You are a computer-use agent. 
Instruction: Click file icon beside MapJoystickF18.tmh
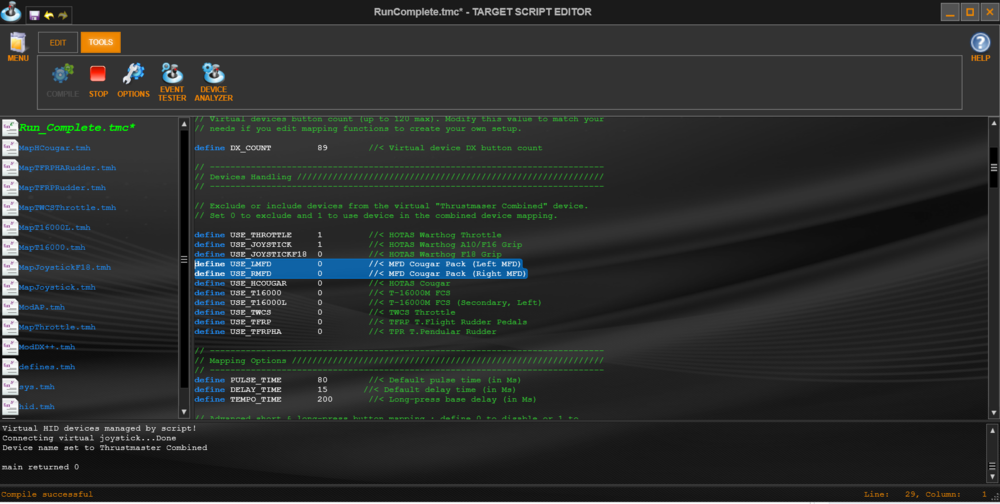tap(10, 267)
